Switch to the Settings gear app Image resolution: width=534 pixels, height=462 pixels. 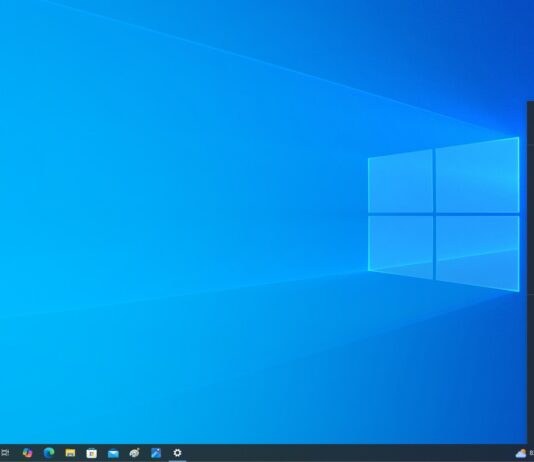pyautogui.click(x=177, y=453)
